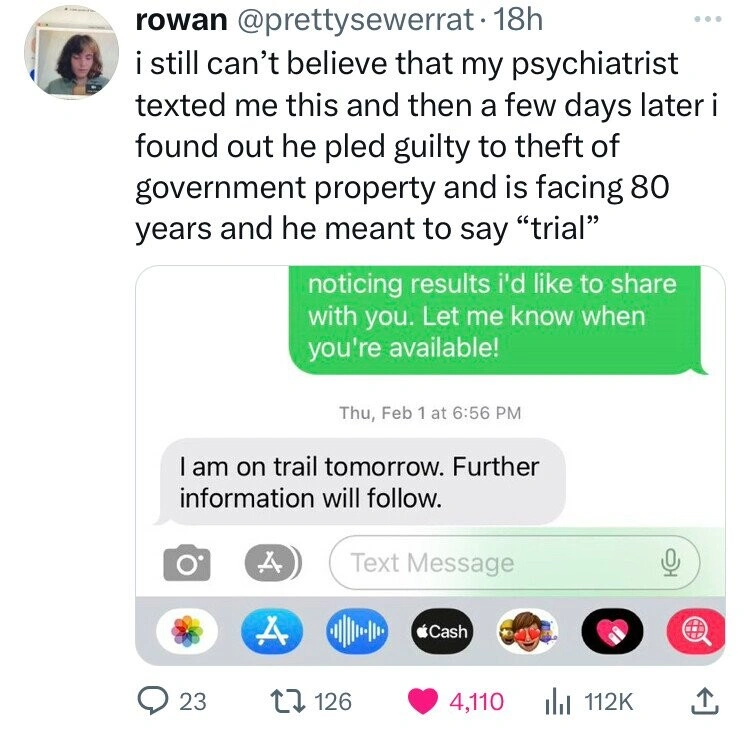Open the Apple Cash button
Viewport: 750px width, 731px height.
[x=441, y=631]
